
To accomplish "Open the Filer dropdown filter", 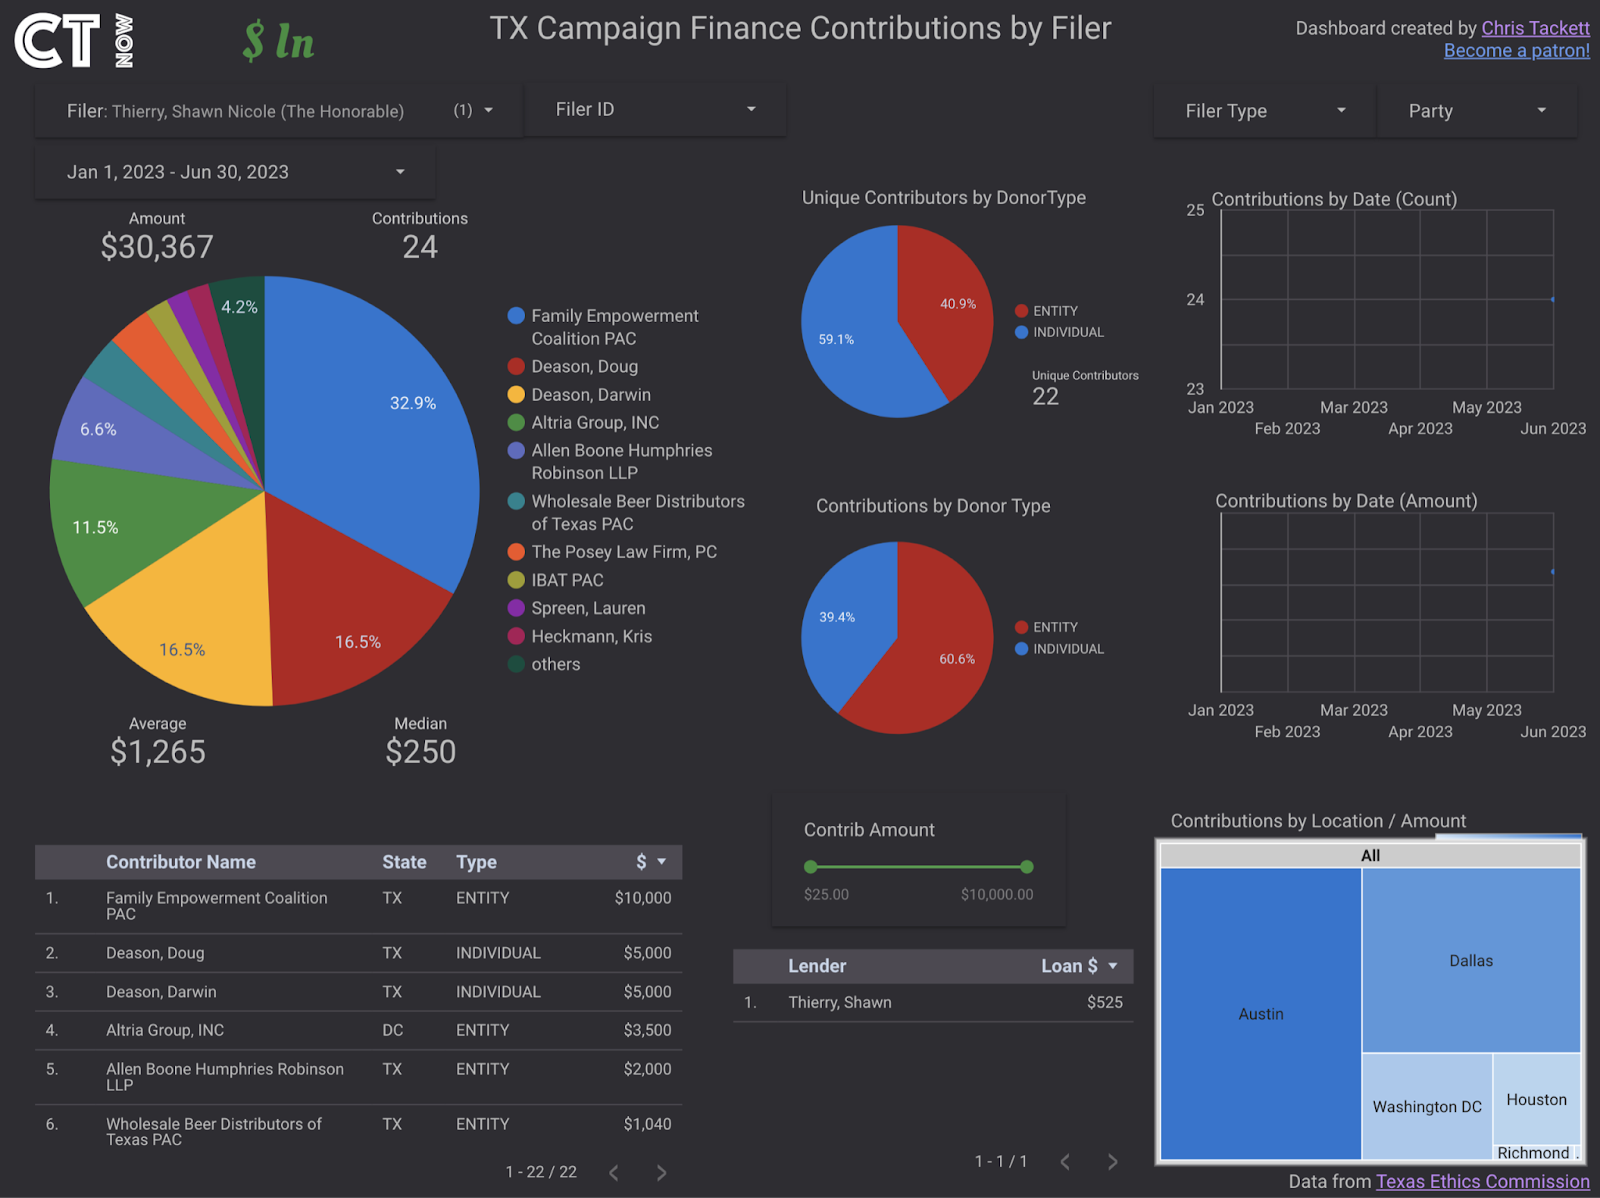I will click(279, 110).
